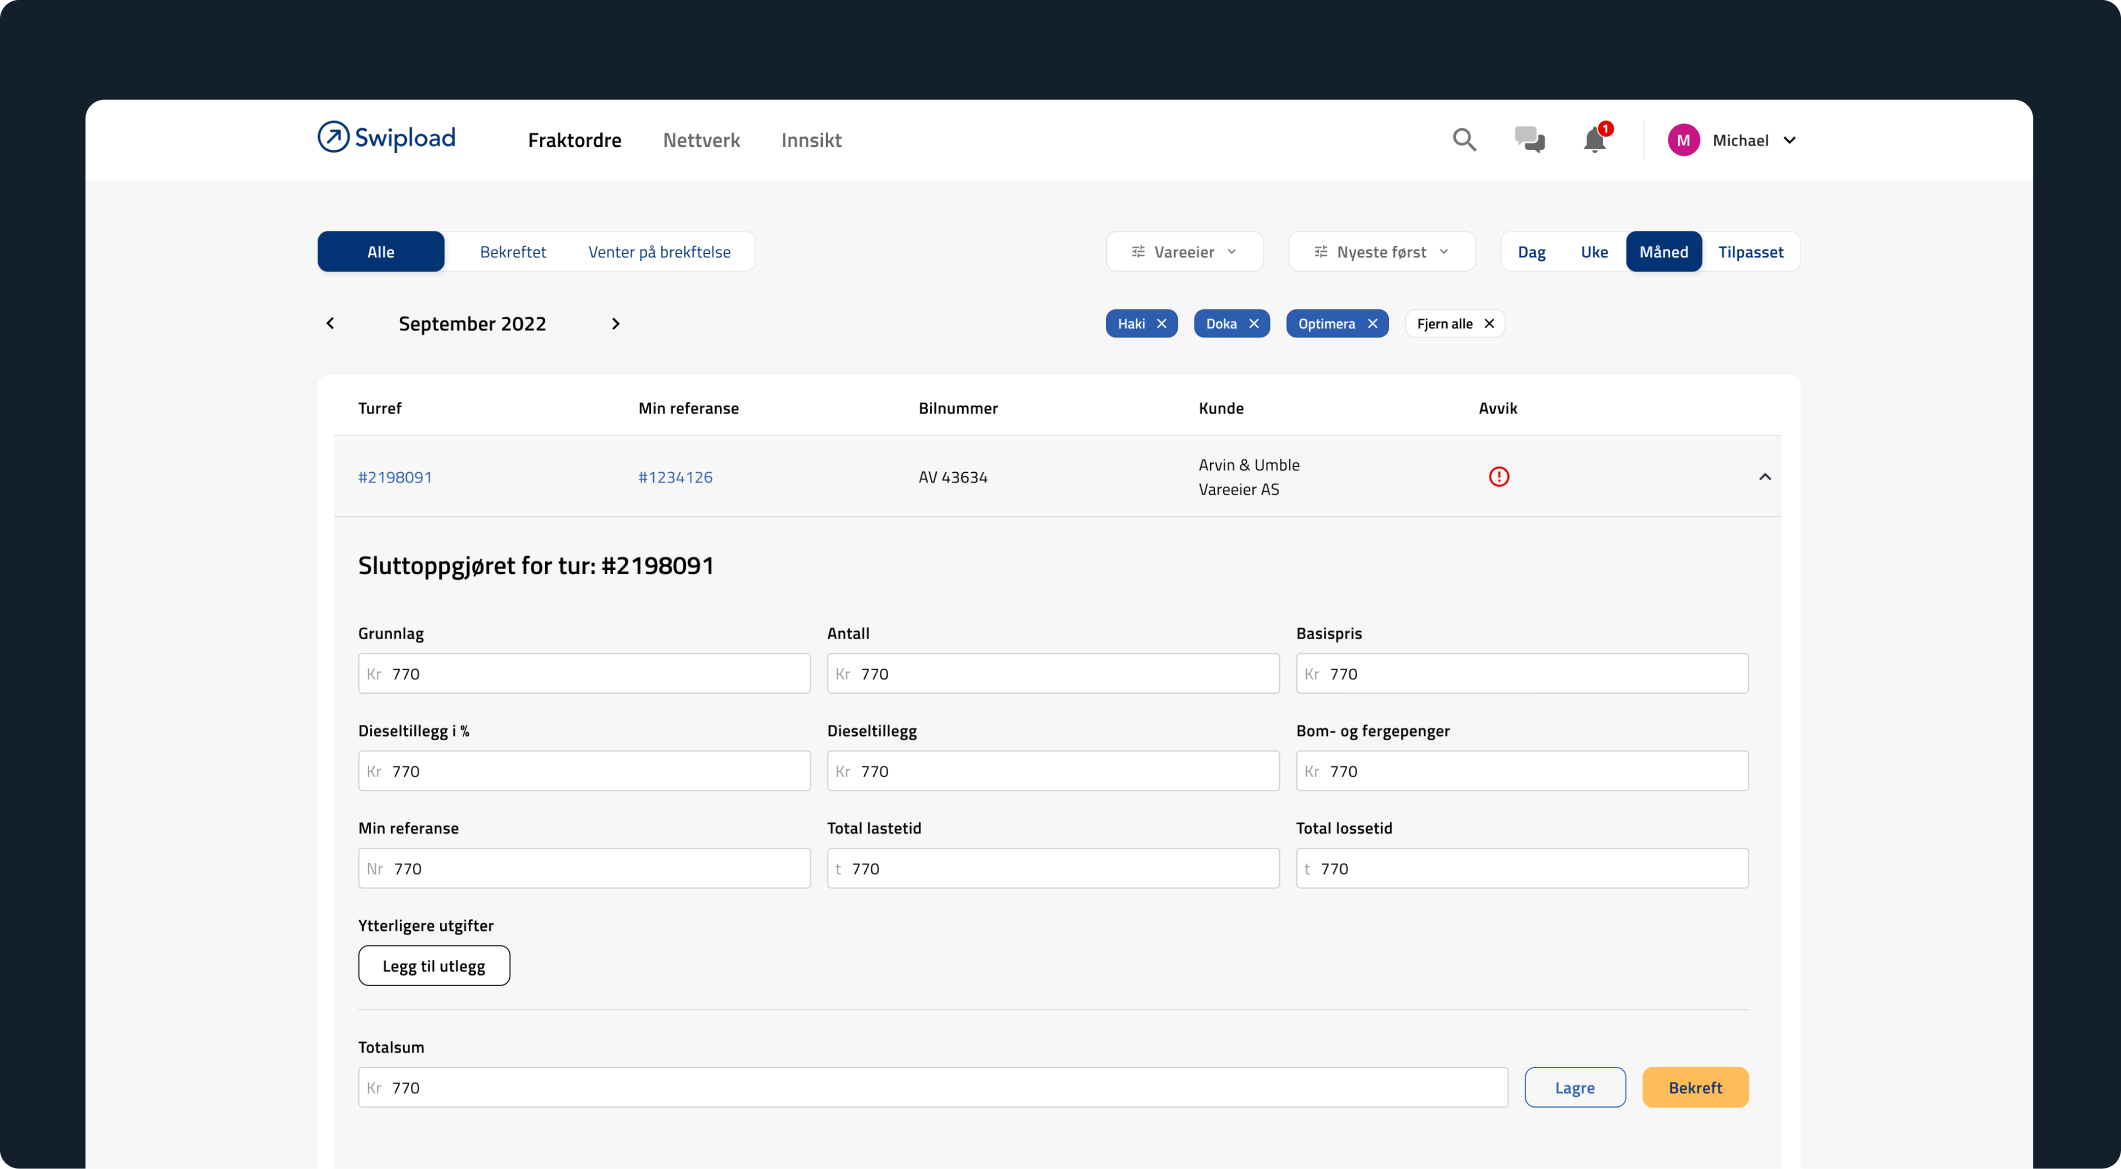
Task: Select Venter på brekftelse tab
Action: pyautogui.click(x=659, y=252)
